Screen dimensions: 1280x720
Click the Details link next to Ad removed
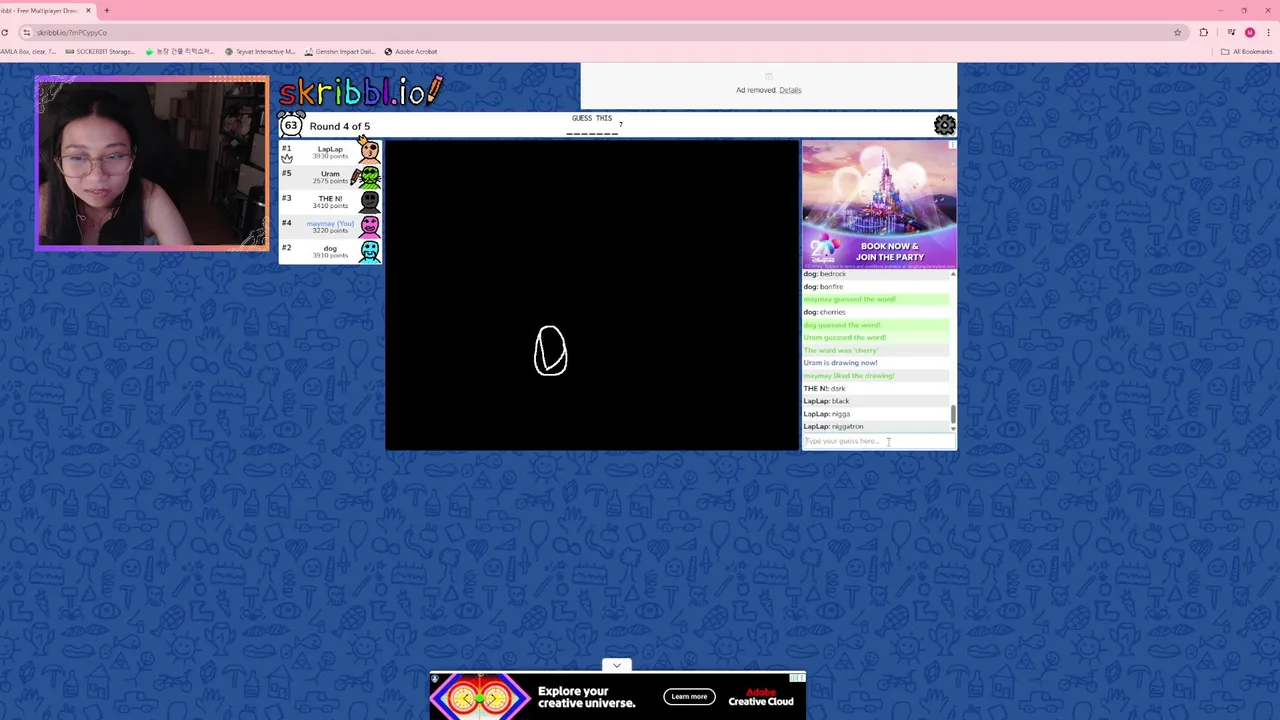point(790,90)
